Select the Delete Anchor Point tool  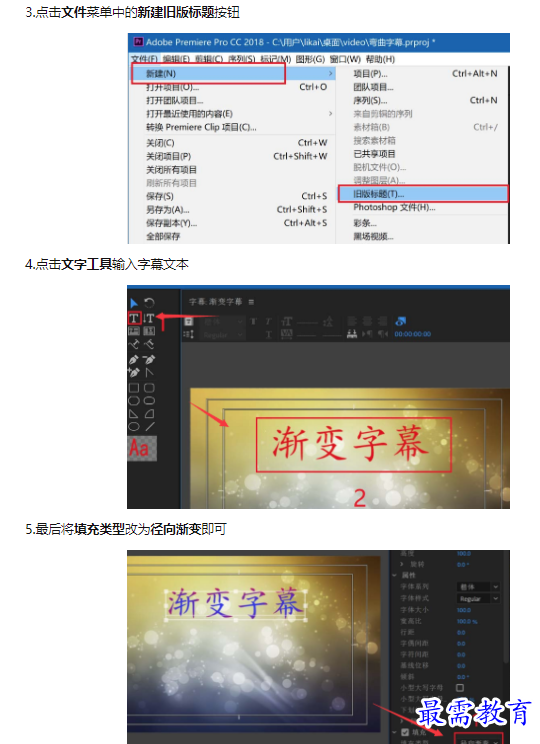pos(149,360)
